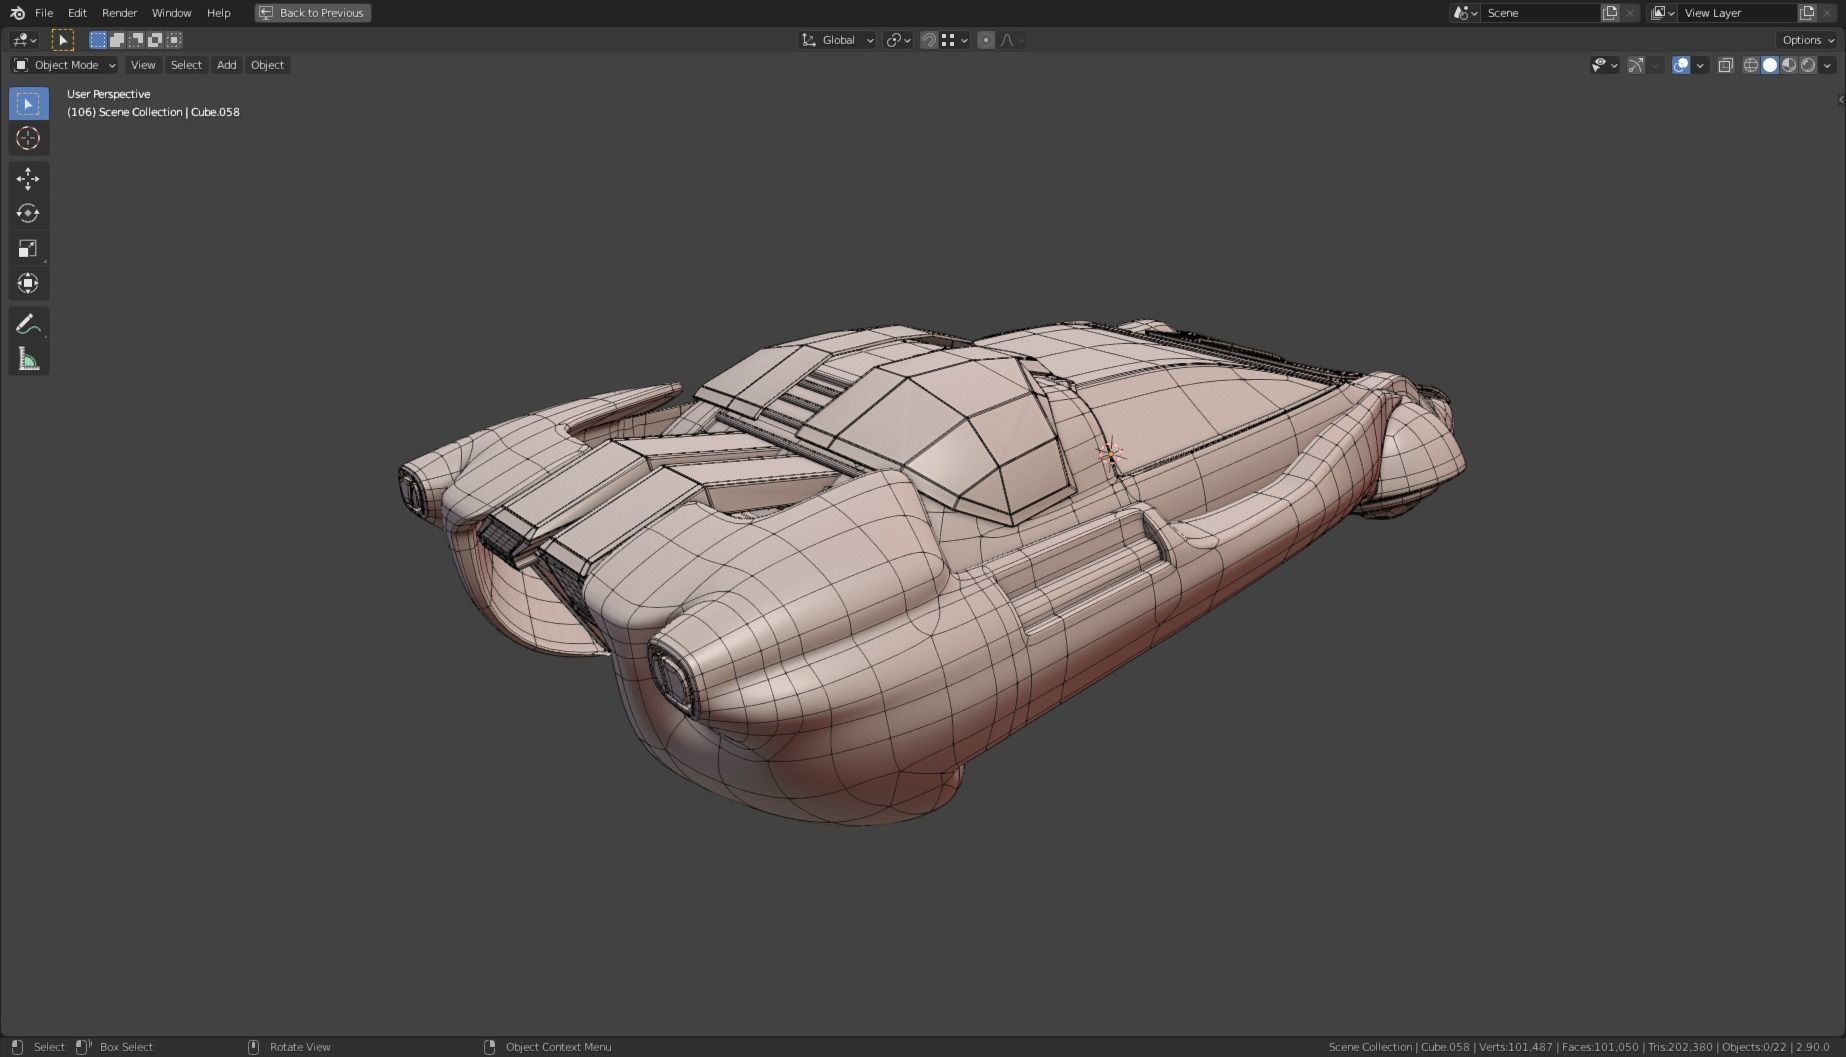Select the 3D Cursor tool
Viewport: 1846px width, 1057px height.
point(28,138)
